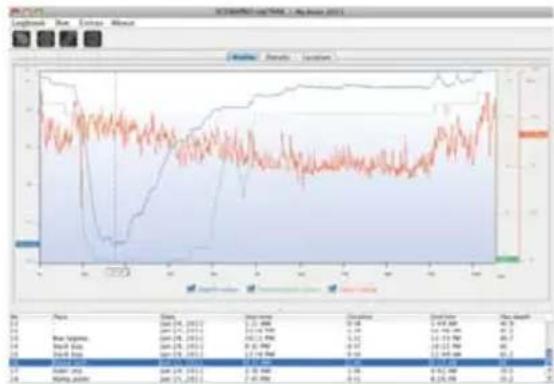Click the time cursor handle below the chart
Image resolution: width=554 pixels, height=384 pixels.
point(117,272)
